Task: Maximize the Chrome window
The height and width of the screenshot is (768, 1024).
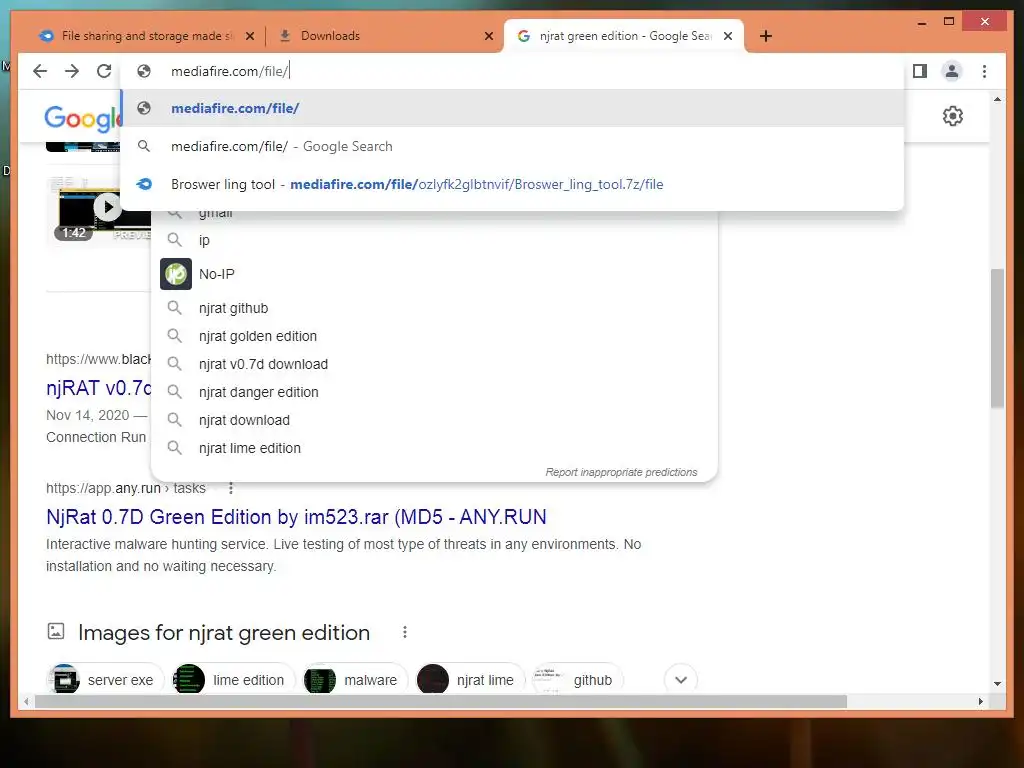Action: coord(949,22)
